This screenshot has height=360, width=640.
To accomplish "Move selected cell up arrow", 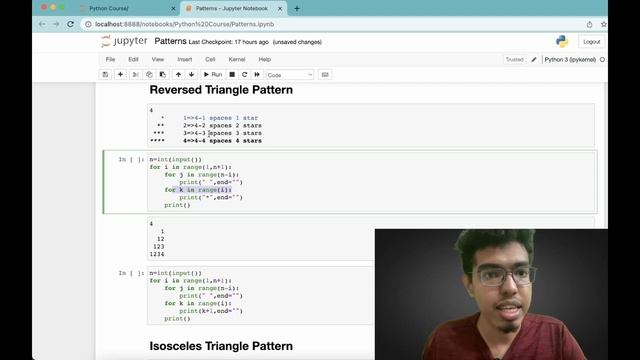I will (x=178, y=75).
